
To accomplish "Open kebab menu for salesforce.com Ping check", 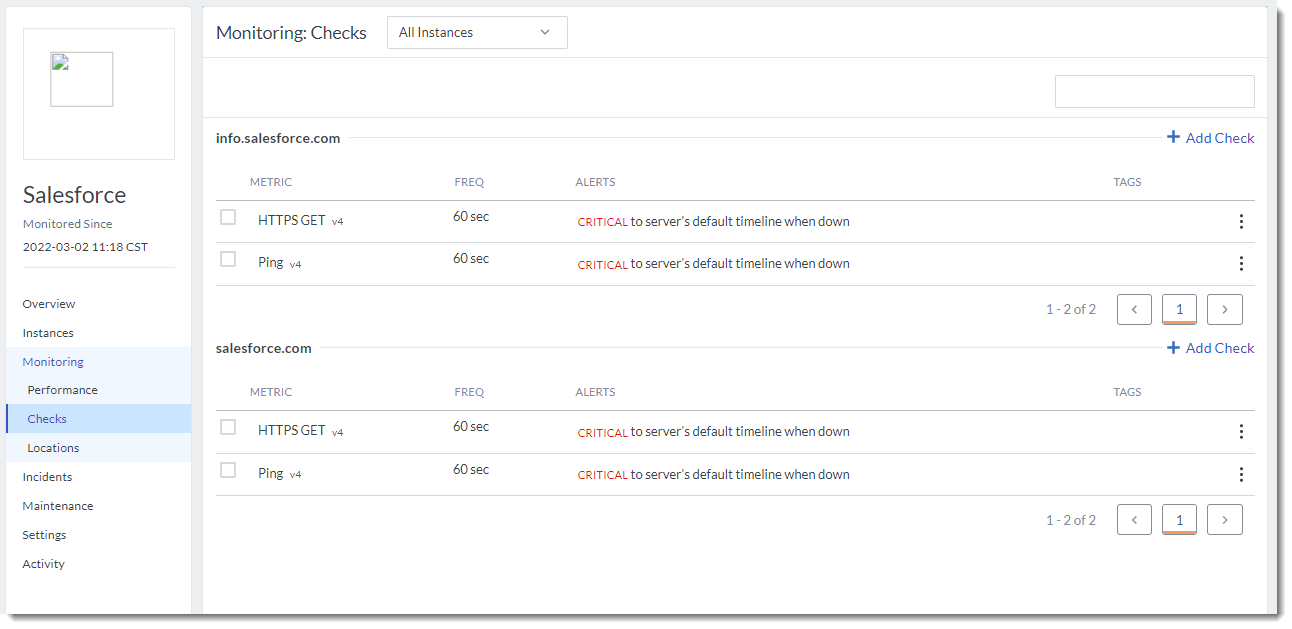I will coord(1241,475).
